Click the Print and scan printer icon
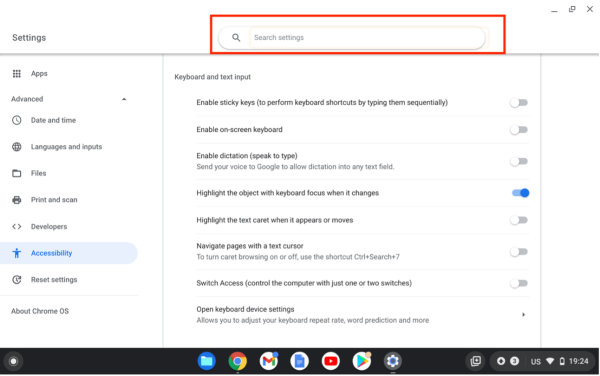Screen dimensions: 600x376 tap(16, 200)
